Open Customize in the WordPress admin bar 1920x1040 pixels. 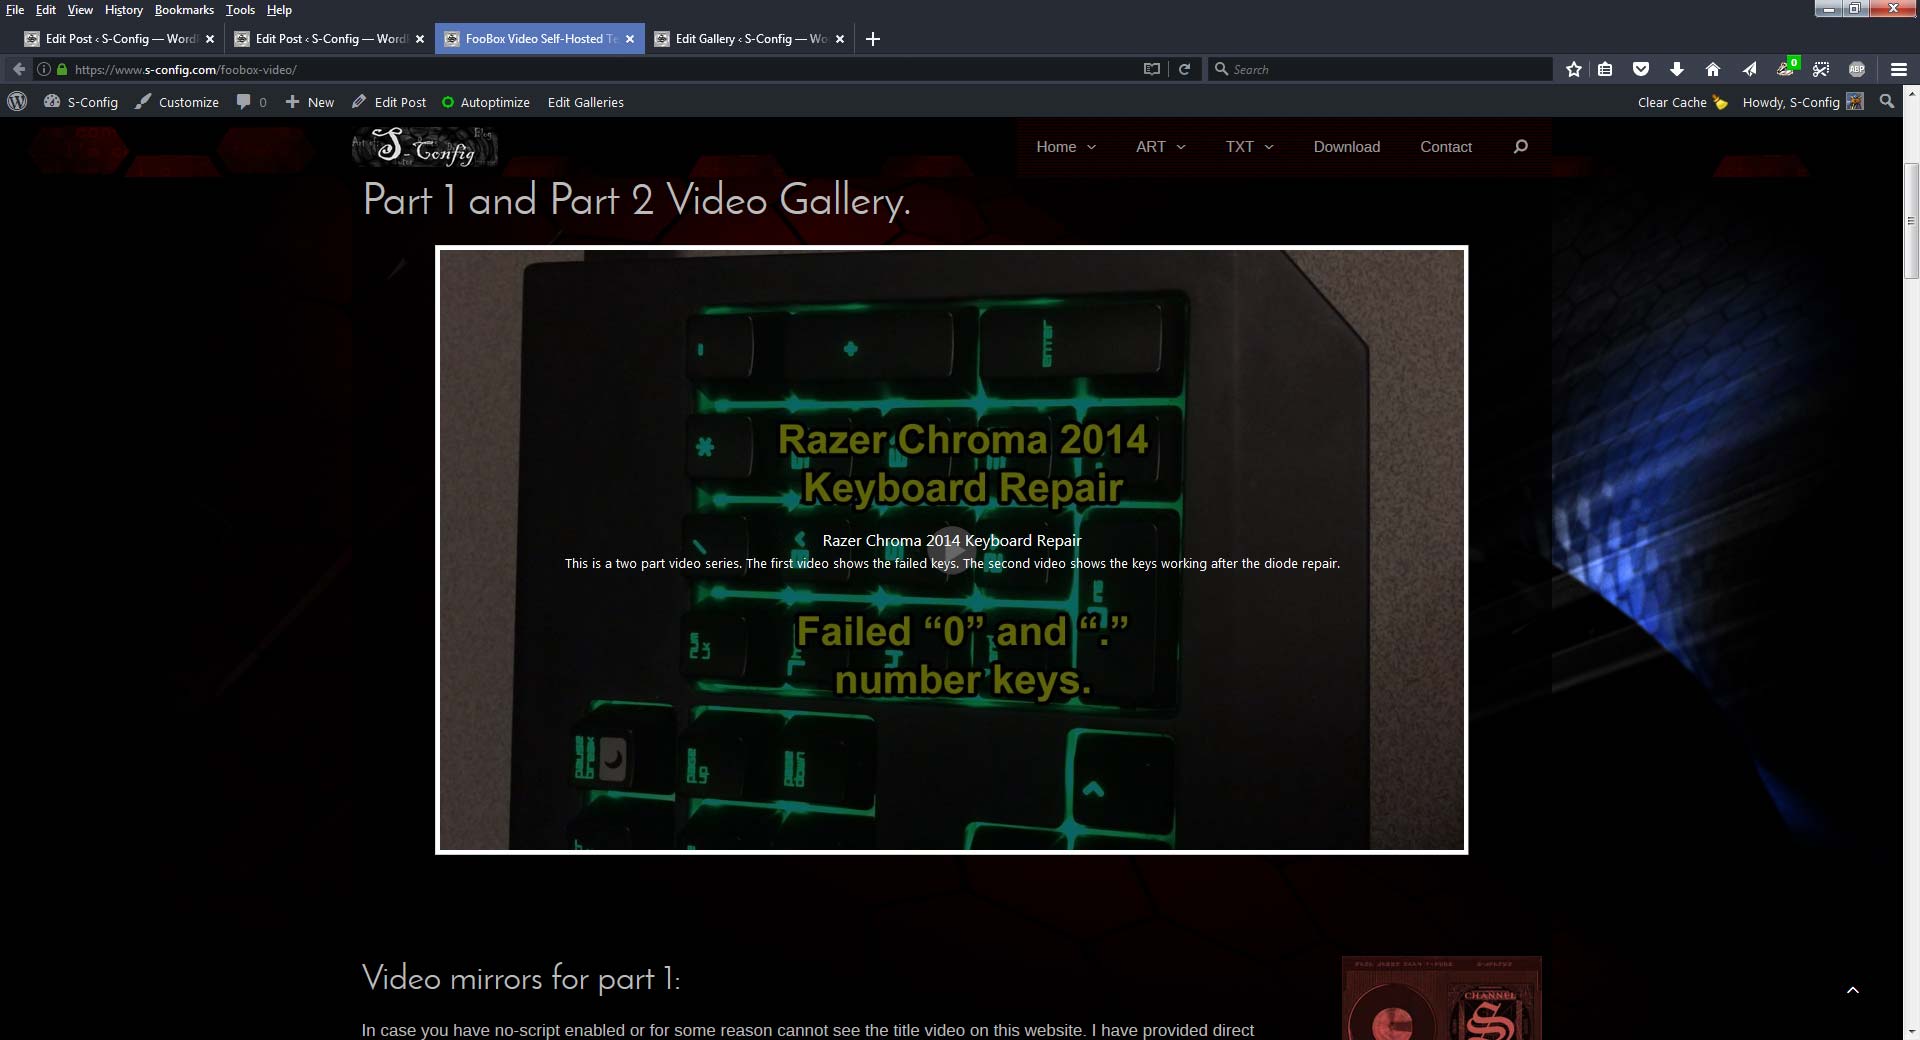(177, 102)
